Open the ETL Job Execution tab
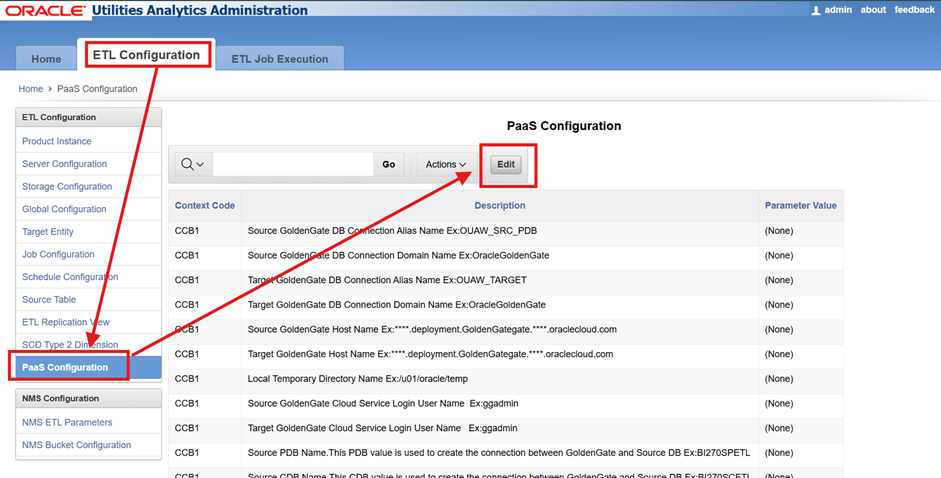Viewport: 941px width, 478px height. click(280, 59)
